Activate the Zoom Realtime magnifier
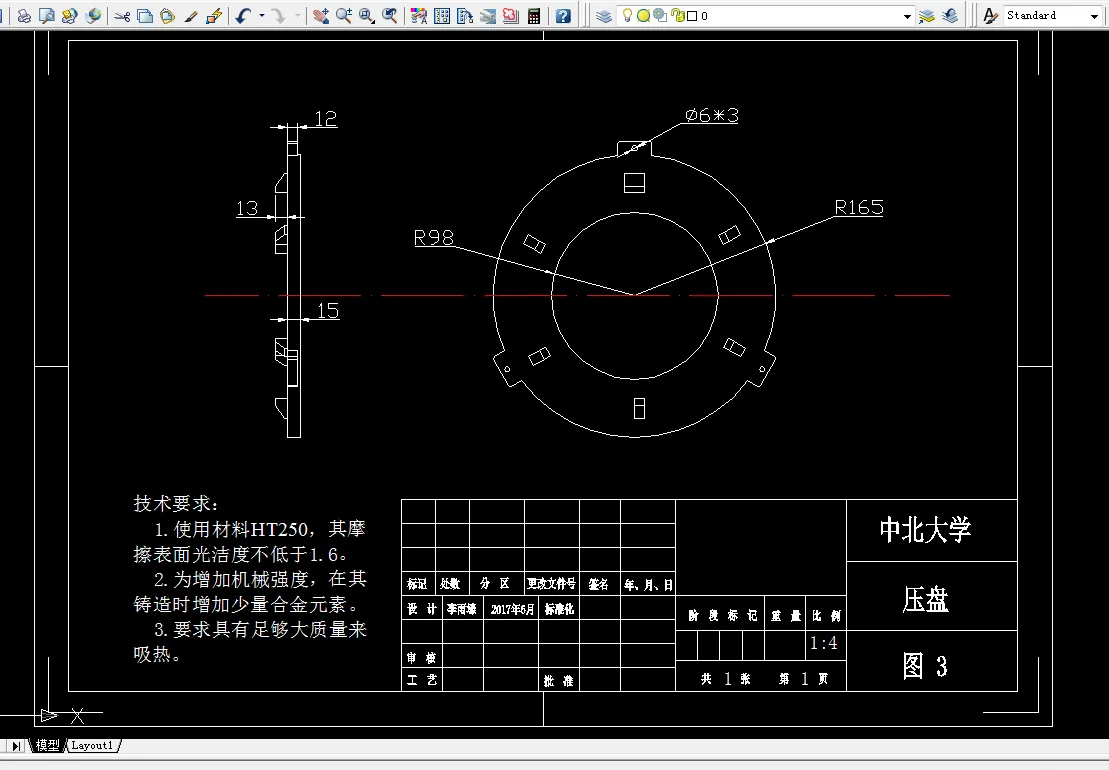 [344, 16]
